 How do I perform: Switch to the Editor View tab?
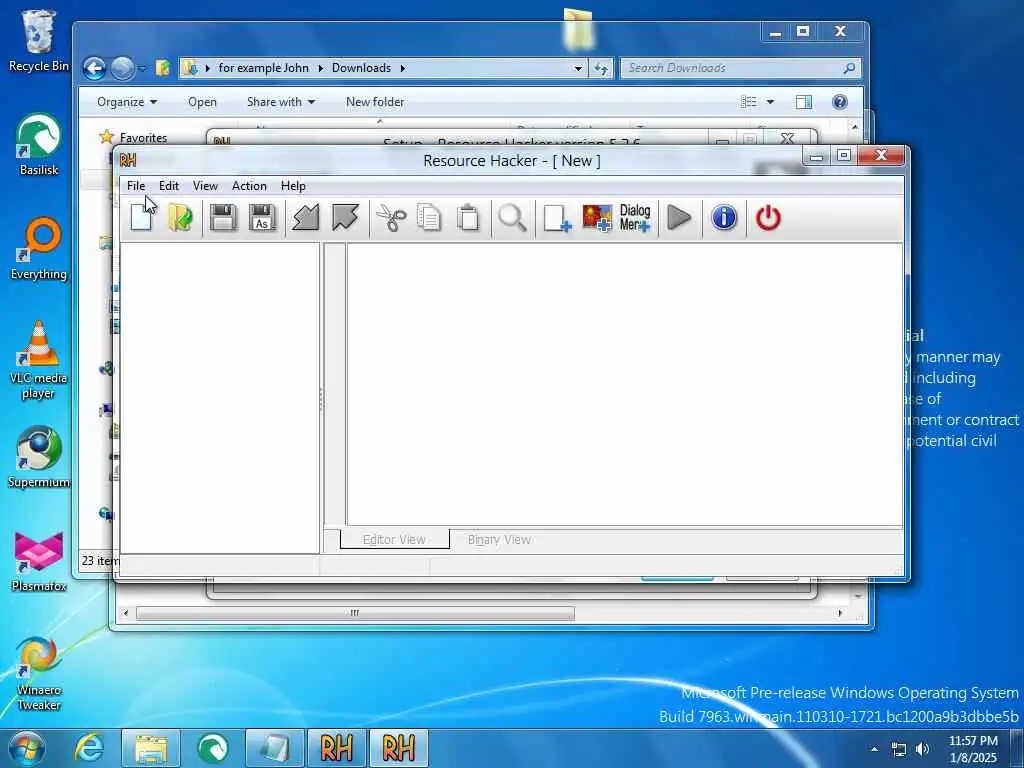(394, 539)
